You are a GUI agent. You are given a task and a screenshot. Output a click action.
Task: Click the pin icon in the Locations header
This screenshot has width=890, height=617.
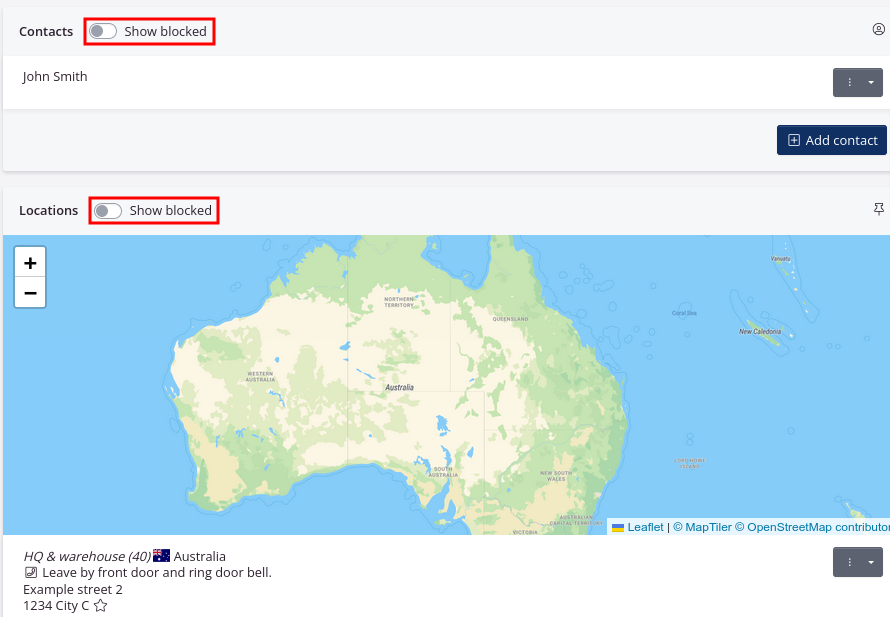coord(878,208)
